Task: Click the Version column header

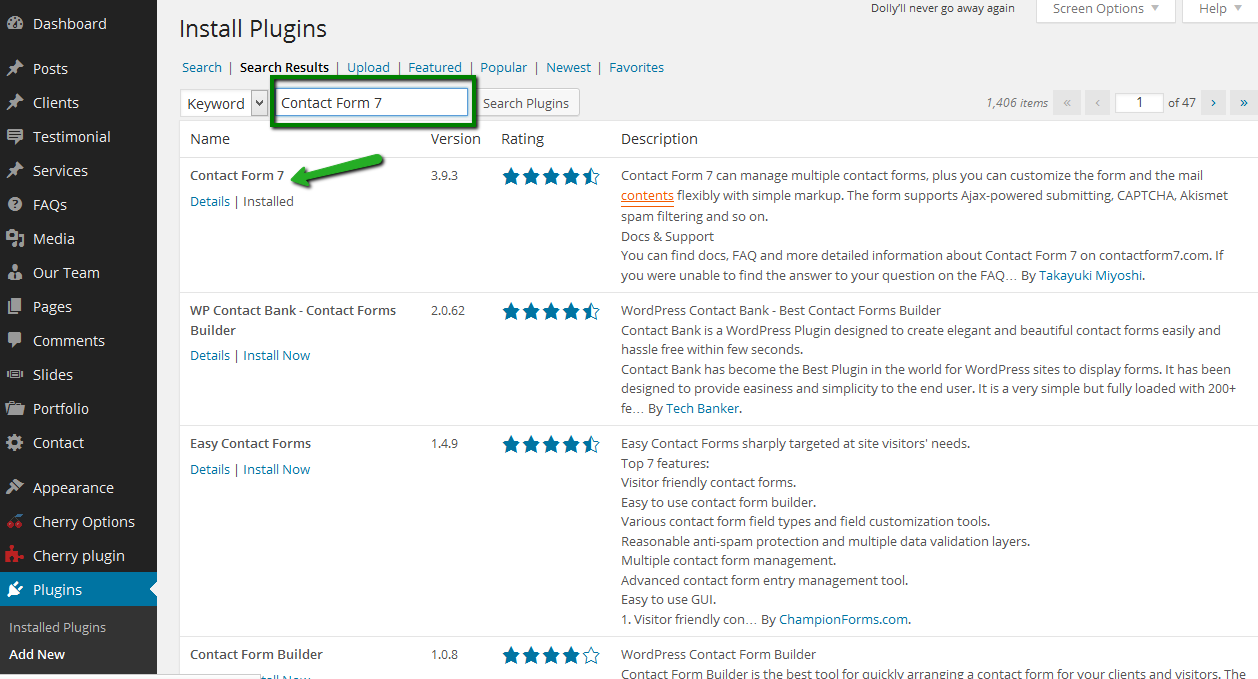Action: pyautogui.click(x=456, y=139)
